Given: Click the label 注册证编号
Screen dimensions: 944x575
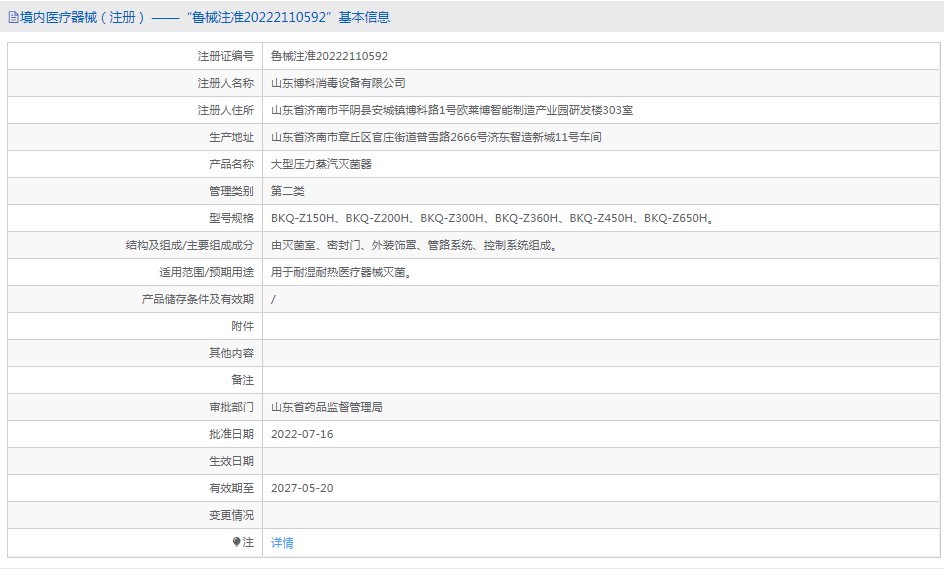Looking at the screenshot, I should (x=226, y=56).
